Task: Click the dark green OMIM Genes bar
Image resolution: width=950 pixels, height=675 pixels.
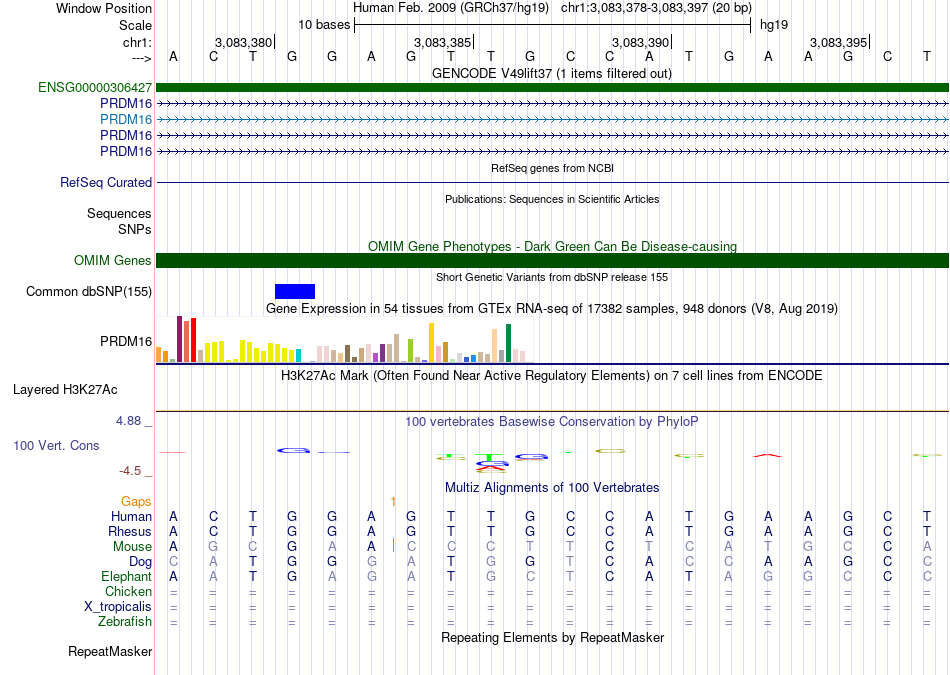Action: tap(552, 261)
